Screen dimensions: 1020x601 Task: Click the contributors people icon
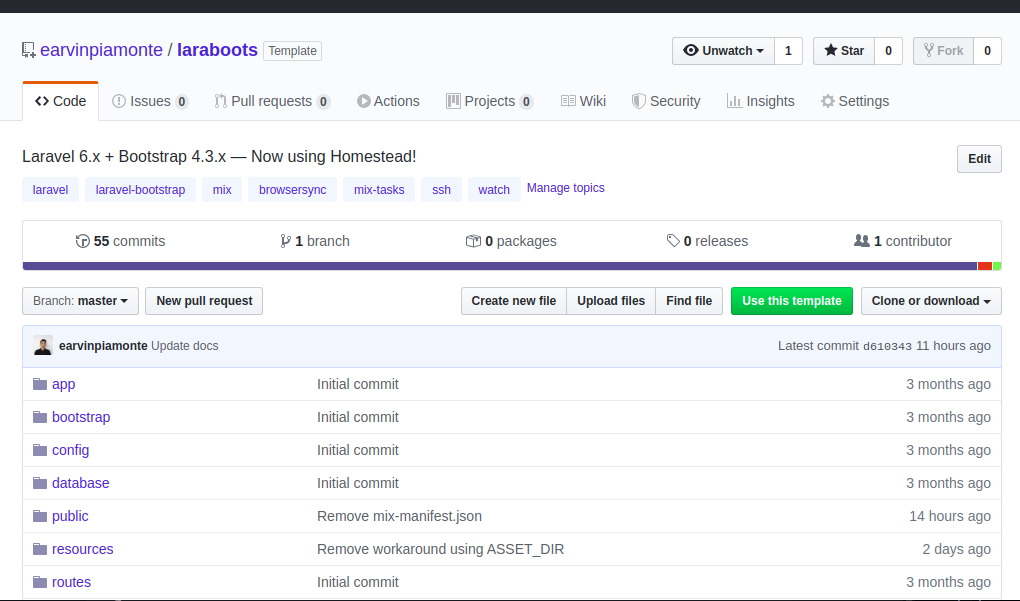pos(861,241)
